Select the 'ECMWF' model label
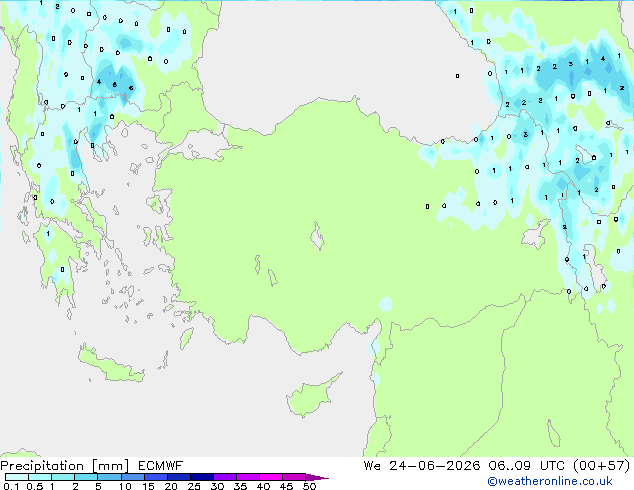The image size is (634, 490). pyautogui.click(x=161, y=466)
